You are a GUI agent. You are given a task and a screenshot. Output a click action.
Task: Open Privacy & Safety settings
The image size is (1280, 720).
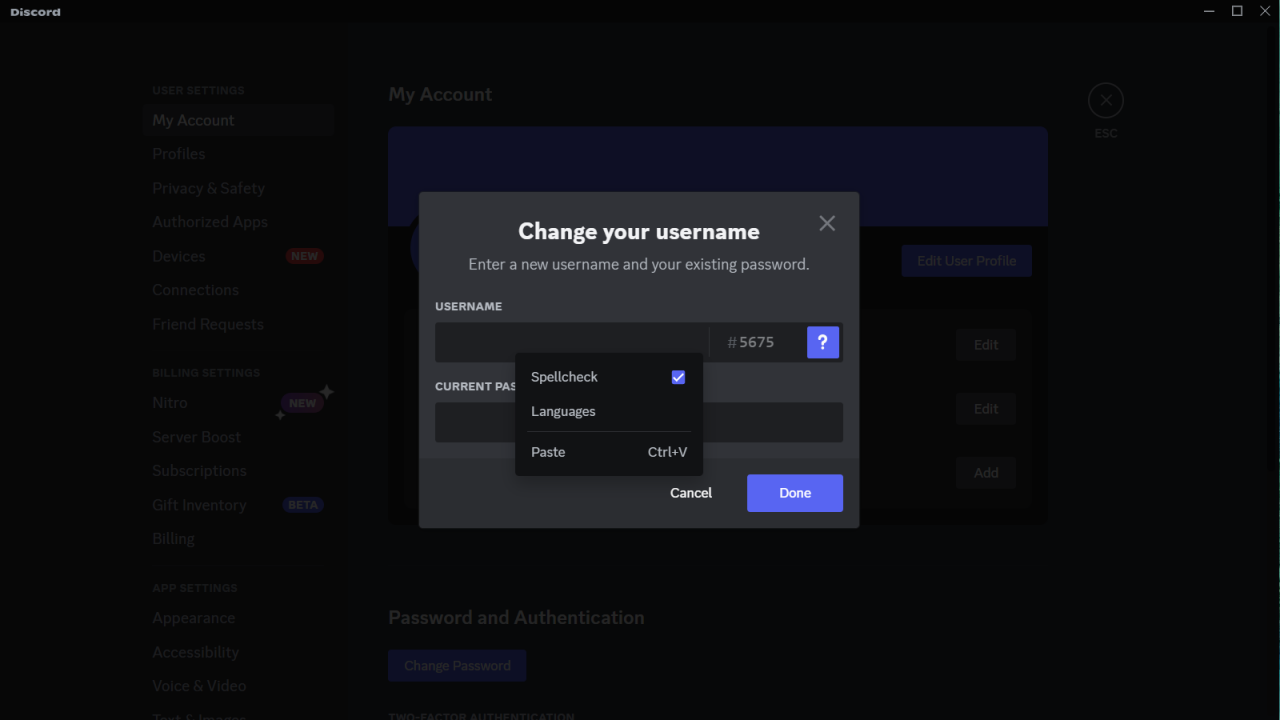click(208, 188)
